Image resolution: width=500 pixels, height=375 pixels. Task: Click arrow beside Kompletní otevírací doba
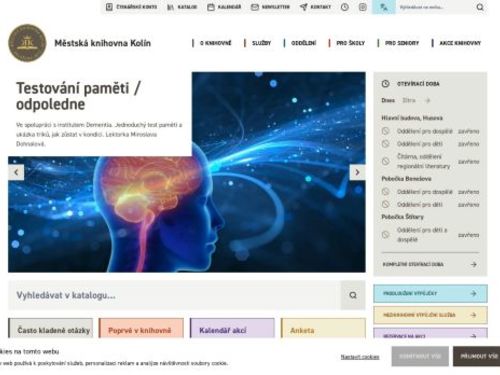(x=473, y=264)
